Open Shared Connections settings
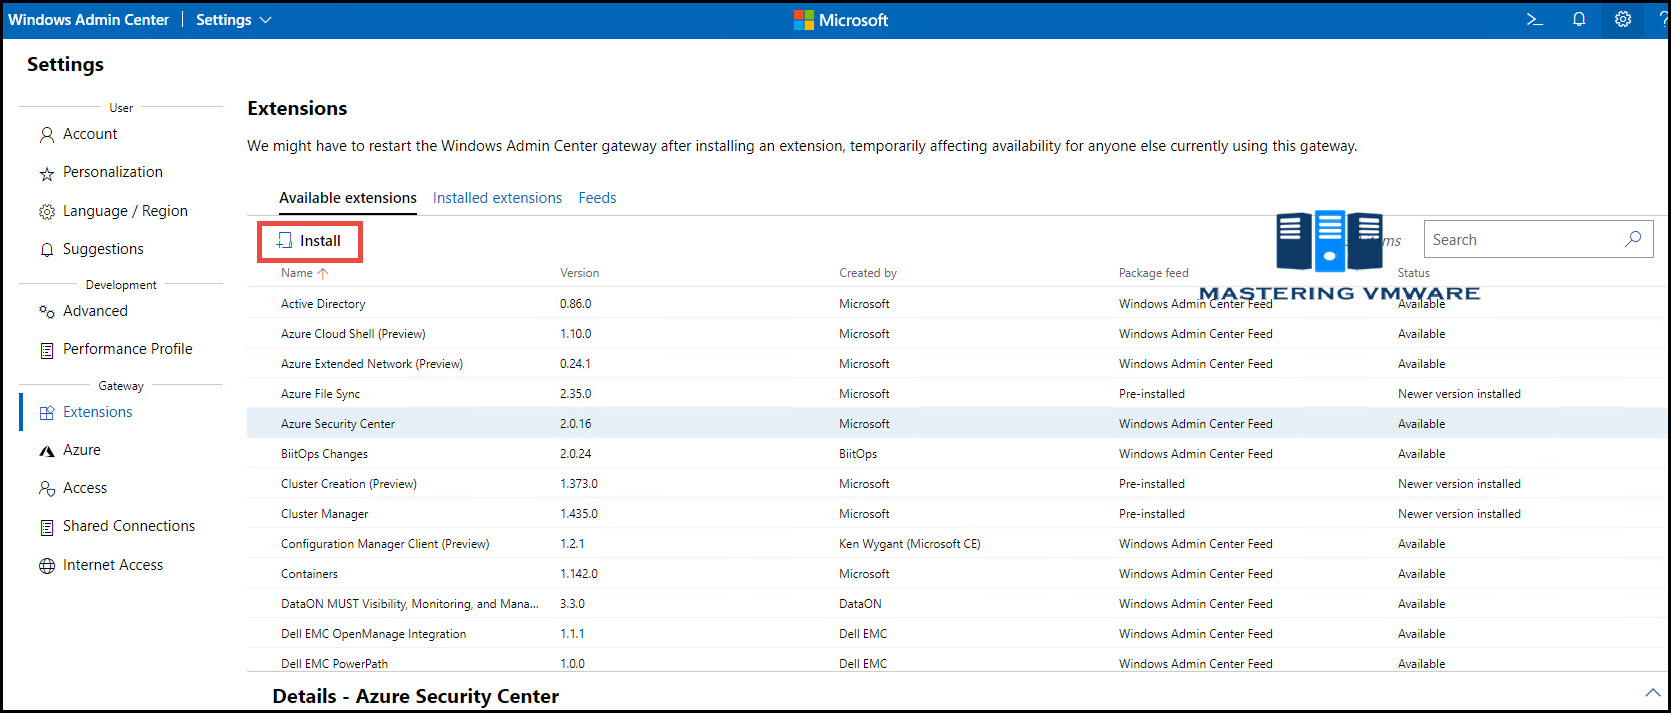 [x=129, y=526]
